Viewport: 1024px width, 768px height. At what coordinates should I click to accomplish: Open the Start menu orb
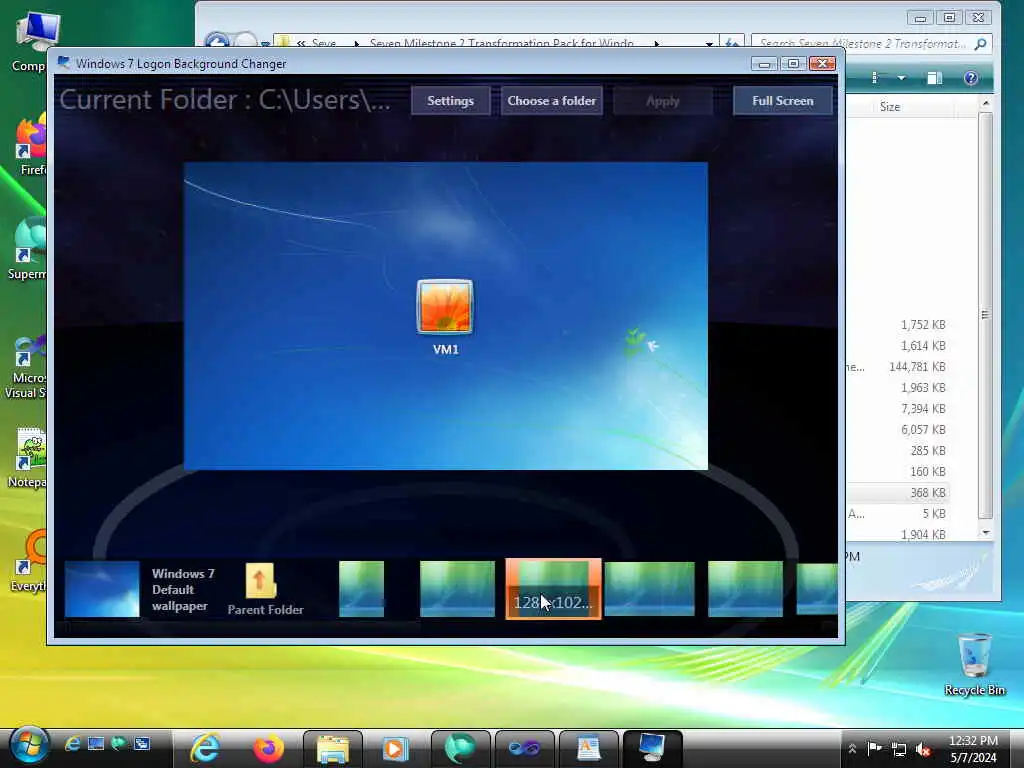click(x=29, y=746)
